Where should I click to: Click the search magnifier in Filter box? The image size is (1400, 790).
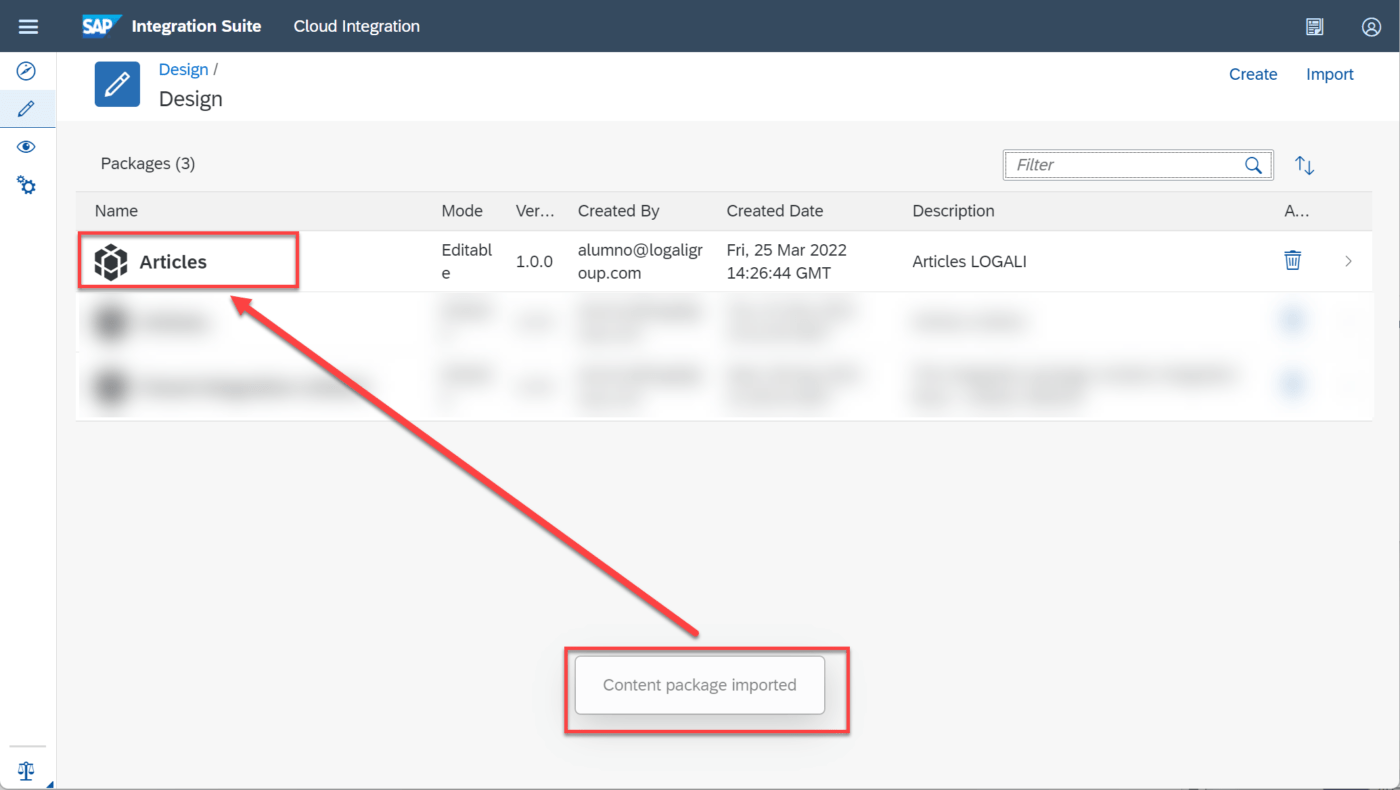pyautogui.click(x=1253, y=165)
